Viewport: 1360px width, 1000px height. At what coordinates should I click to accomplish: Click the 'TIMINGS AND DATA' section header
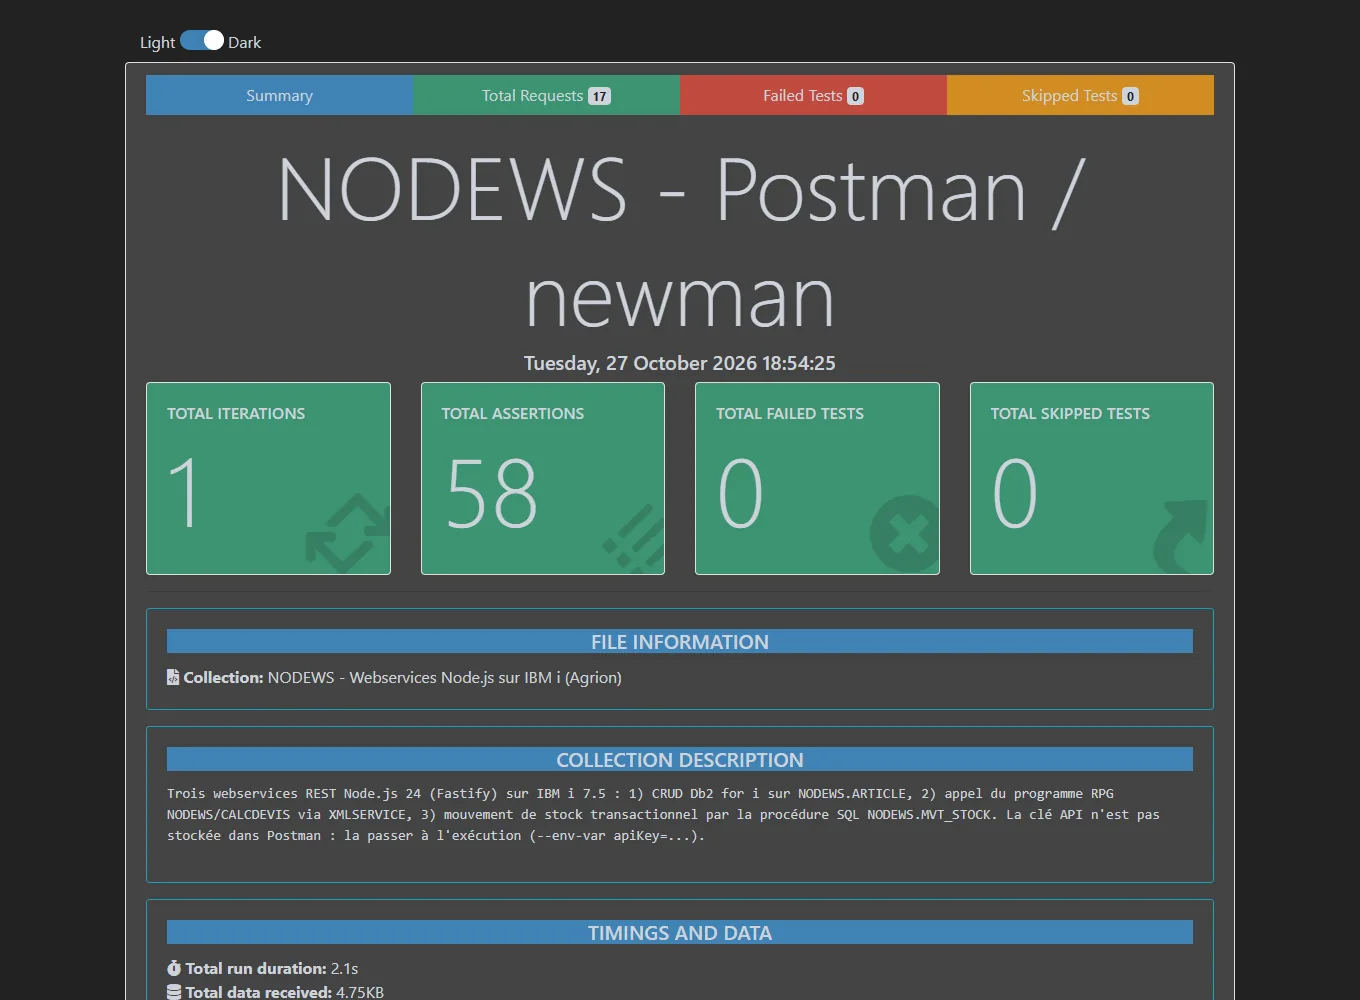tap(680, 933)
